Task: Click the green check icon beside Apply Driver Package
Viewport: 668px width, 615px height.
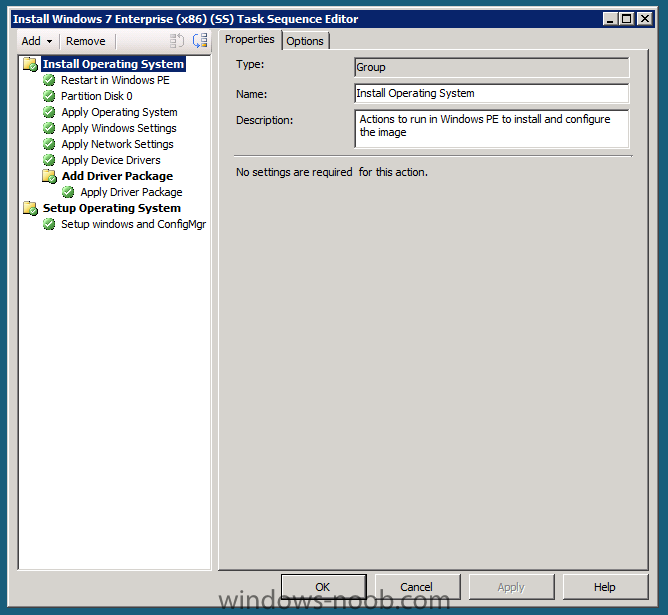Action: pos(68,193)
